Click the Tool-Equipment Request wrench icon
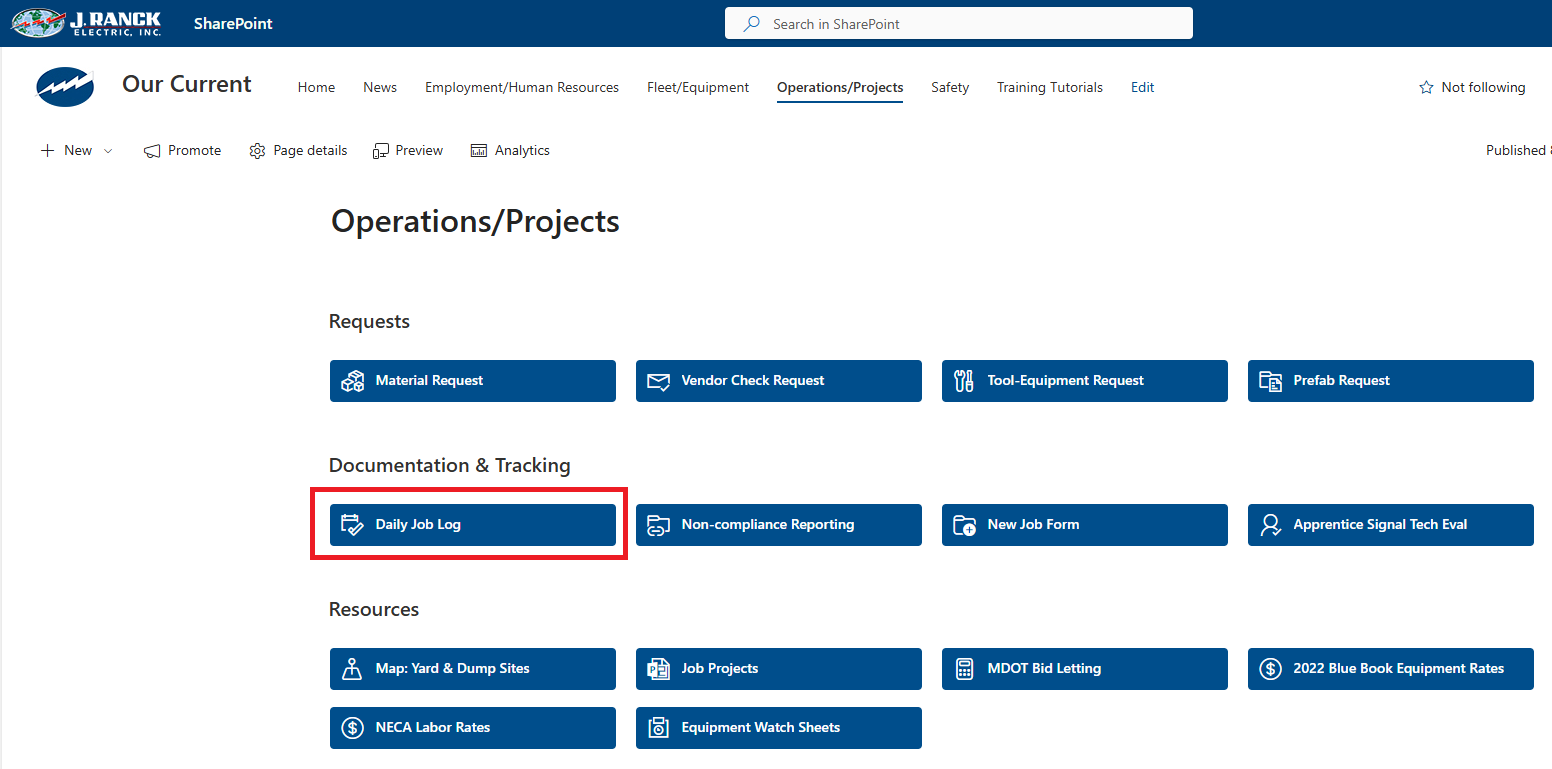 point(964,381)
